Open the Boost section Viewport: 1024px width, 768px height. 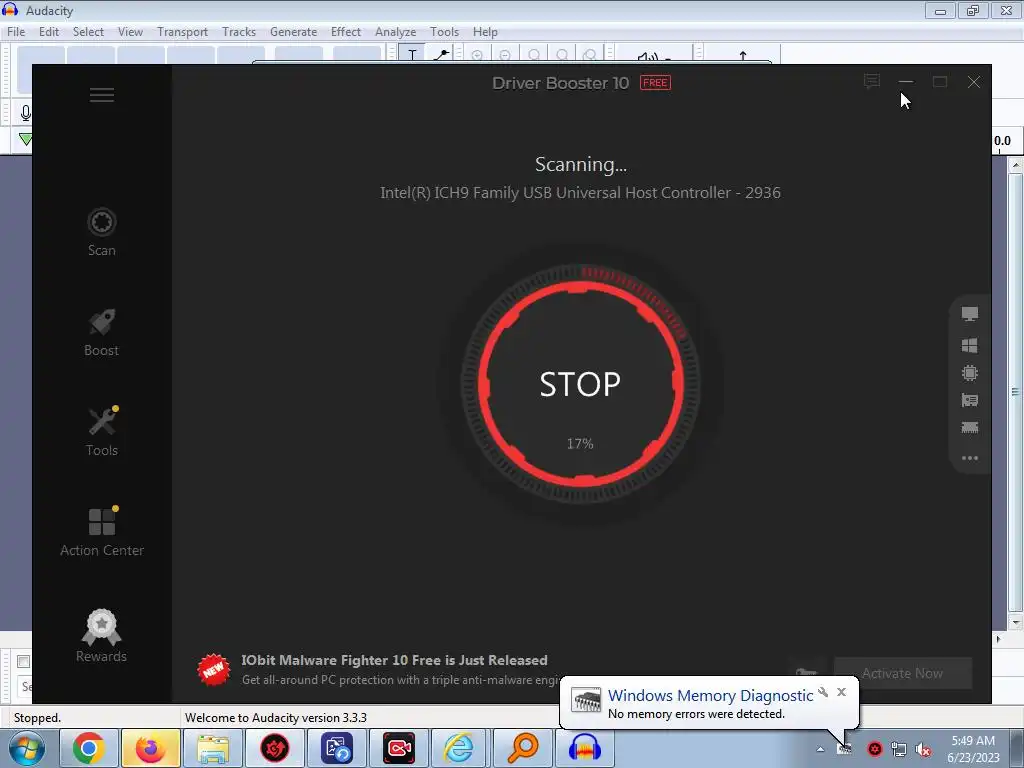coord(102,332)
